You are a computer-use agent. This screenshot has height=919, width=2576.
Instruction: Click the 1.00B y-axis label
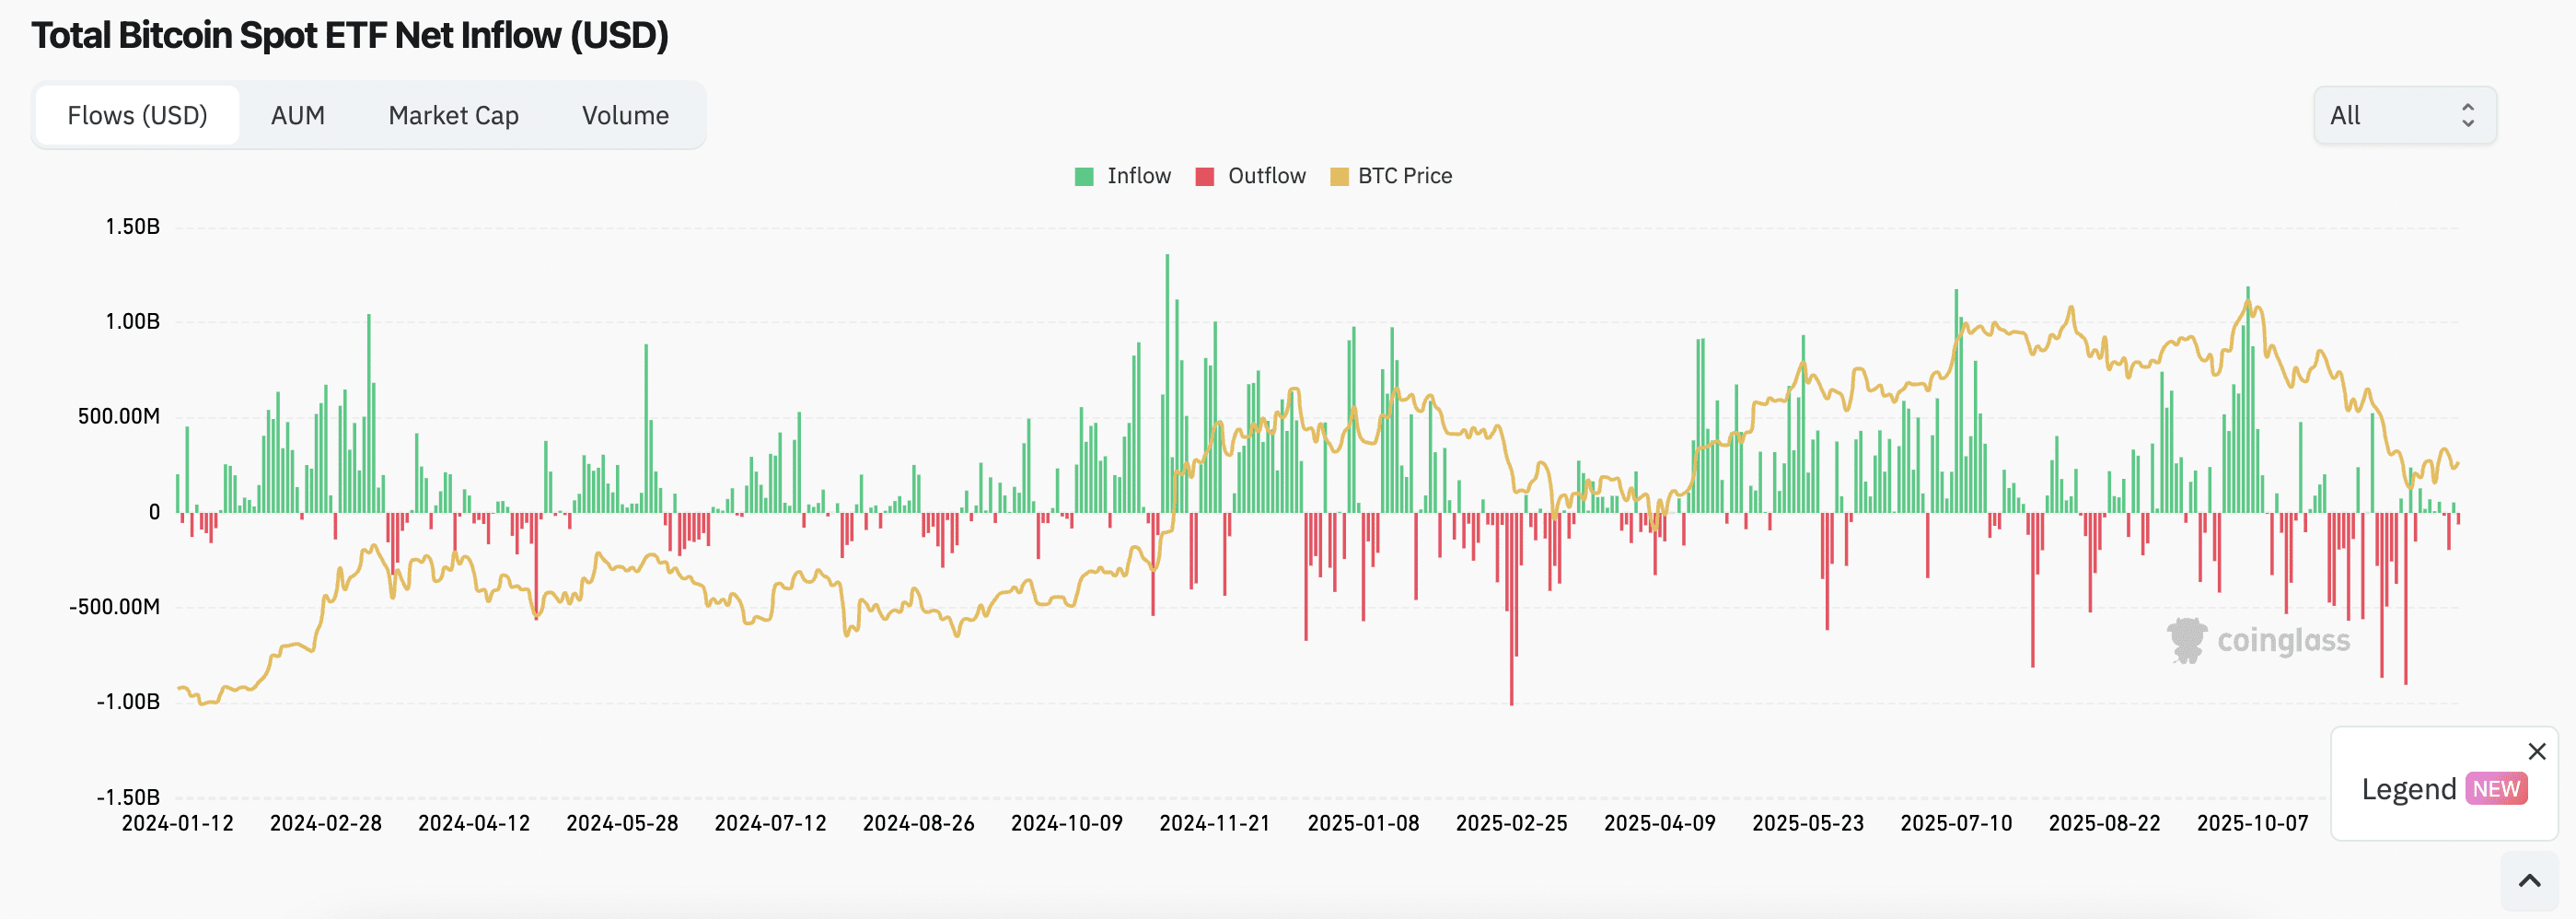(x=132, y=322)
